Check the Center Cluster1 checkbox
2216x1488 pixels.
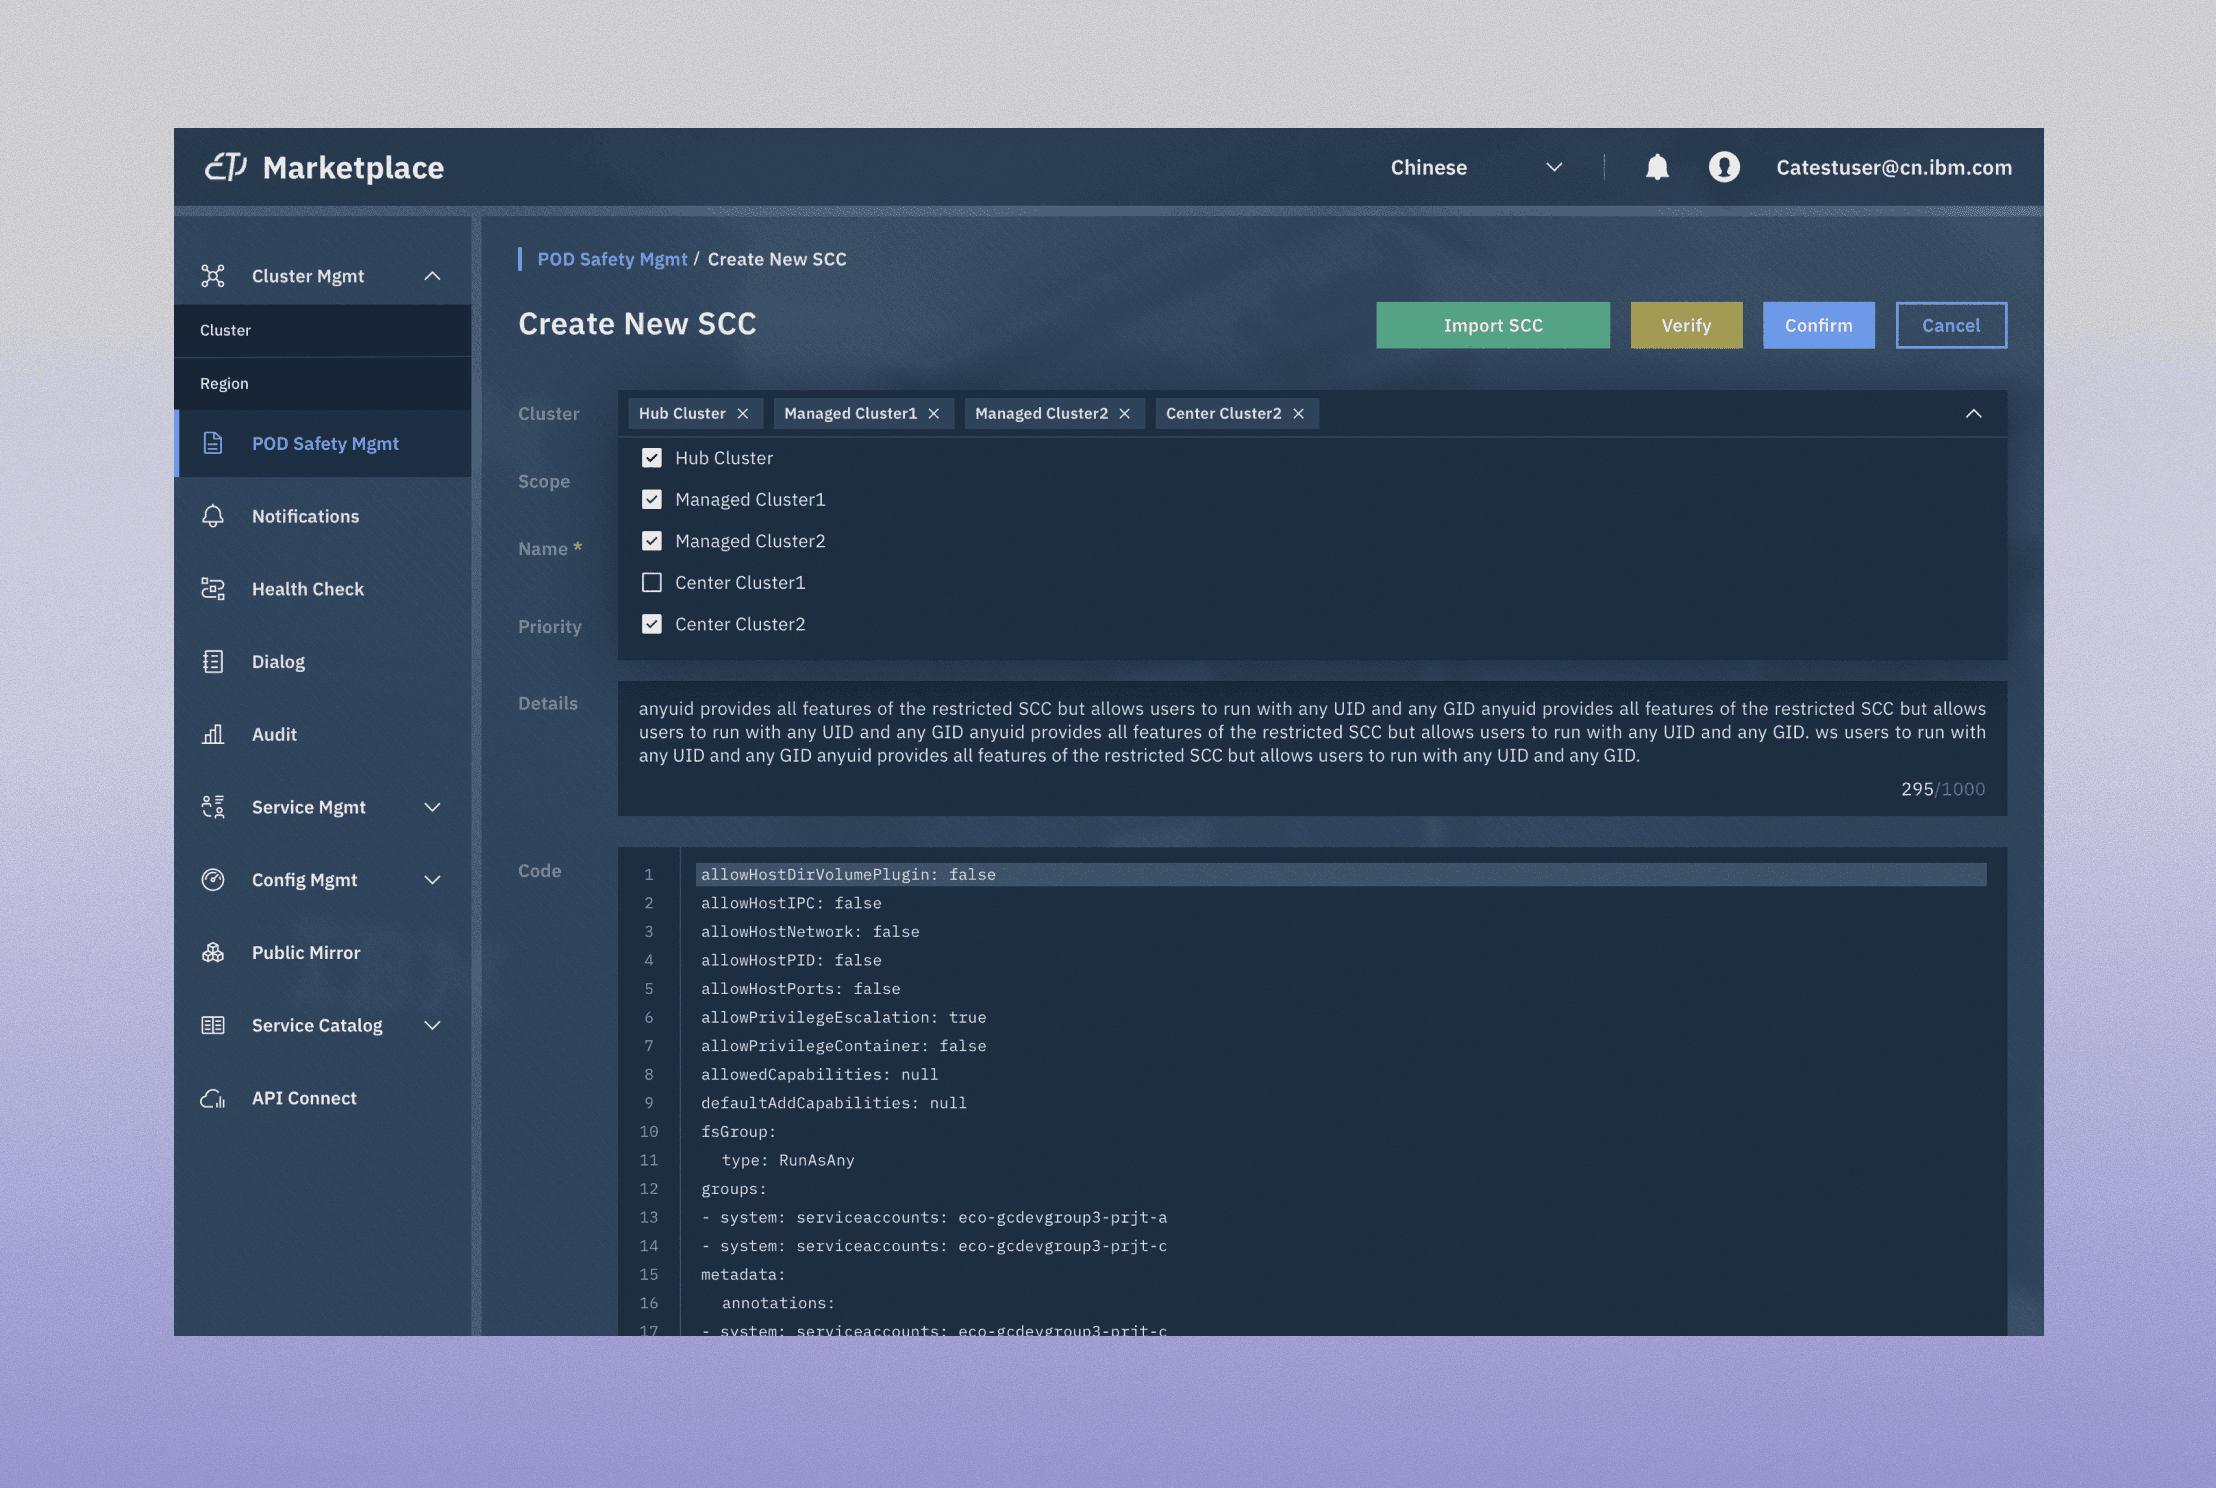[652, 583]
